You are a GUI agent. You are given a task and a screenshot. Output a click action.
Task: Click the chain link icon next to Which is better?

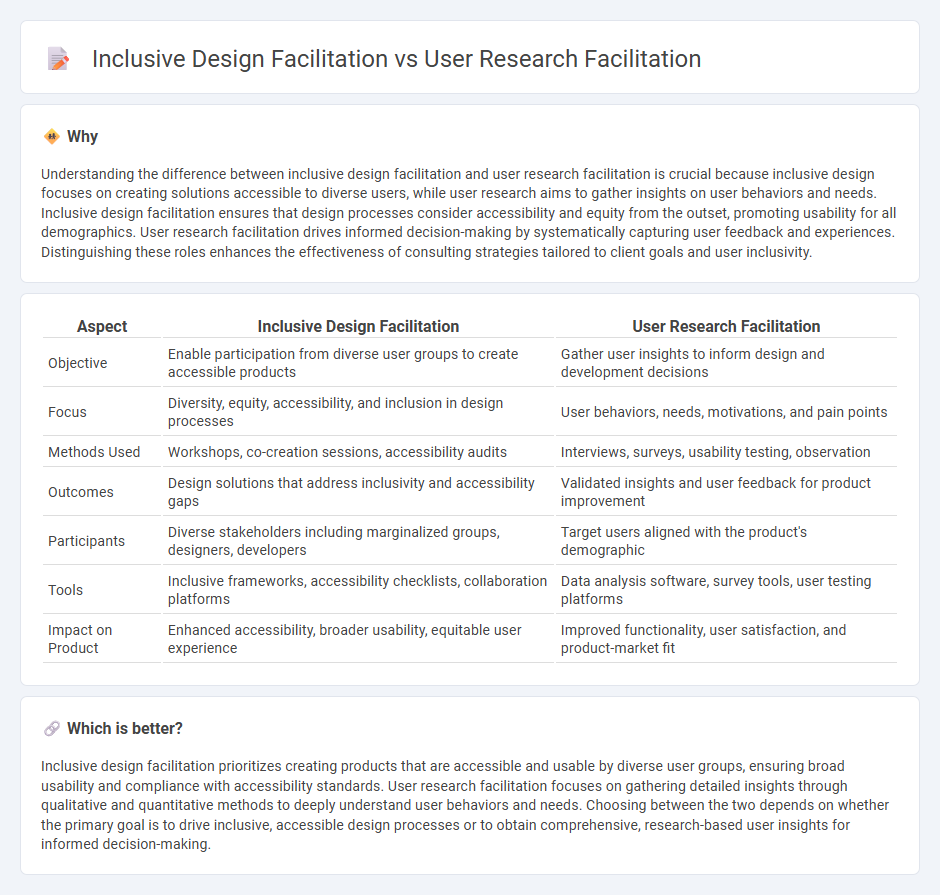tap(52, 728)
